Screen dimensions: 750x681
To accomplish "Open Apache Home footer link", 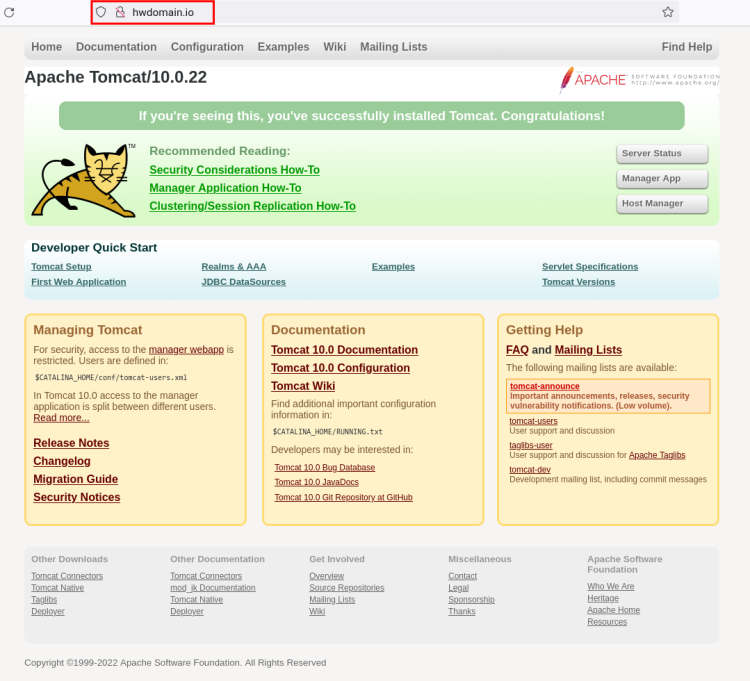I will coord(614,611).
